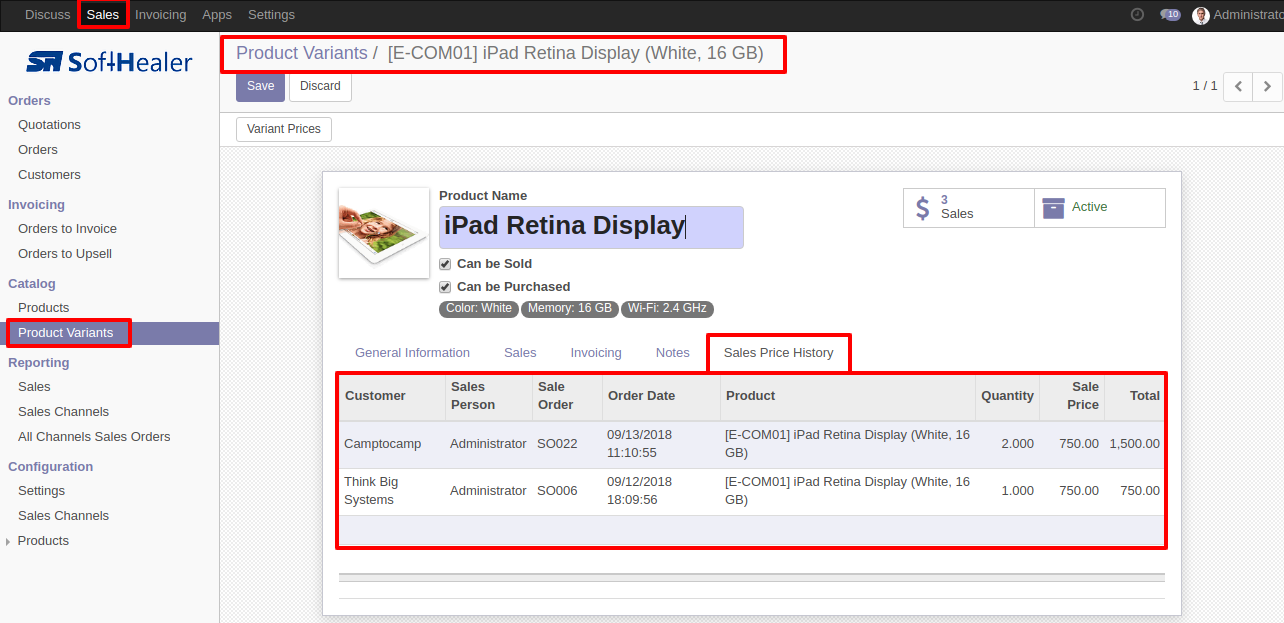Switch to the Sales tab in form
The width and height of the screenshot is (1284, 623).
tap(520, 353)
